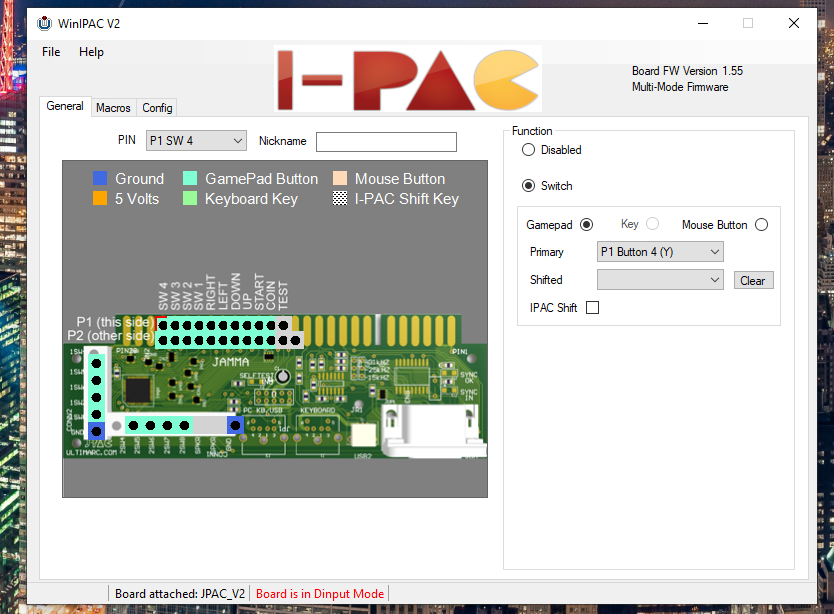This screenshot has height=614, width=834.
Task: Click the teal GamePad Button legend swatch
Action: click(190, 178)
